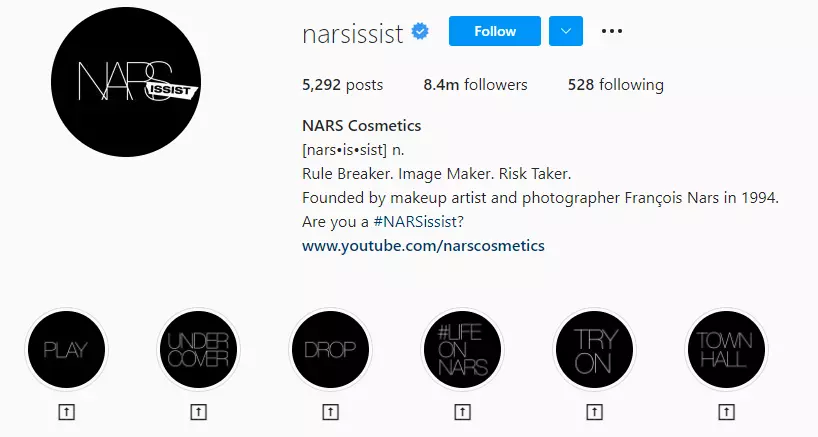
Task: Open the www.youtube.com/narscosmetics link
Action: point(423,245)
